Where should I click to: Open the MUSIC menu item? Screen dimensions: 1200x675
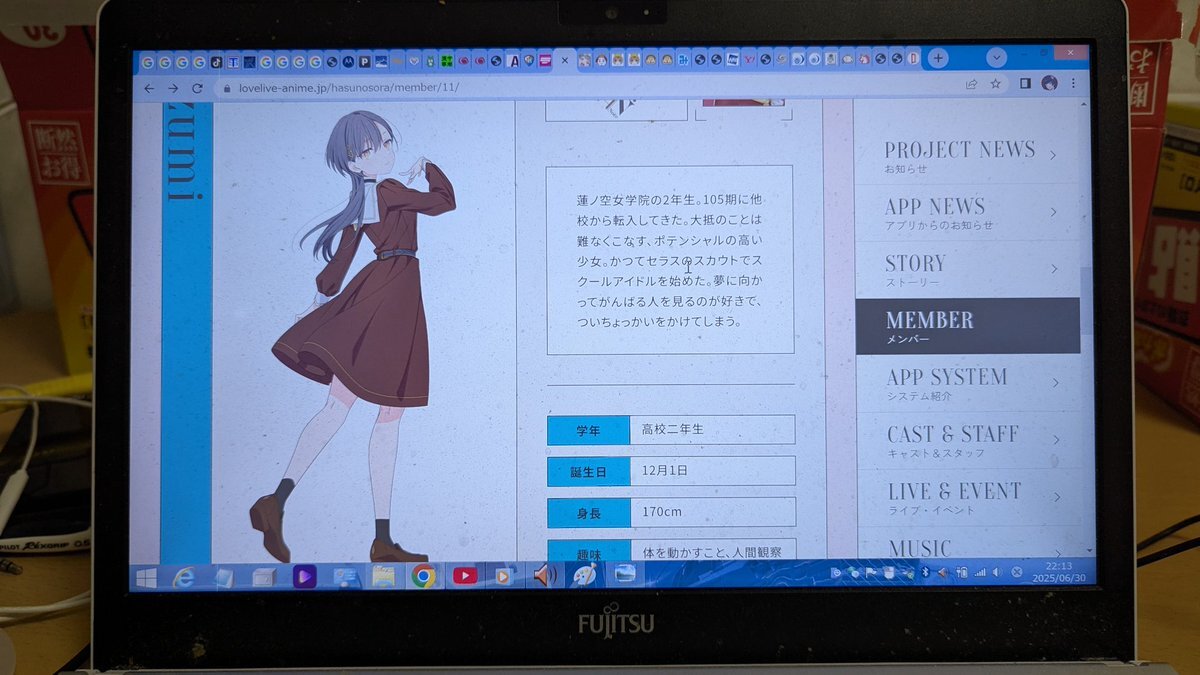[968, 545]
